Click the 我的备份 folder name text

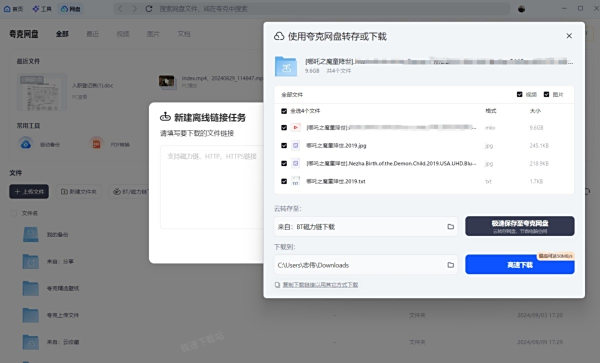(x=57, y=234)
